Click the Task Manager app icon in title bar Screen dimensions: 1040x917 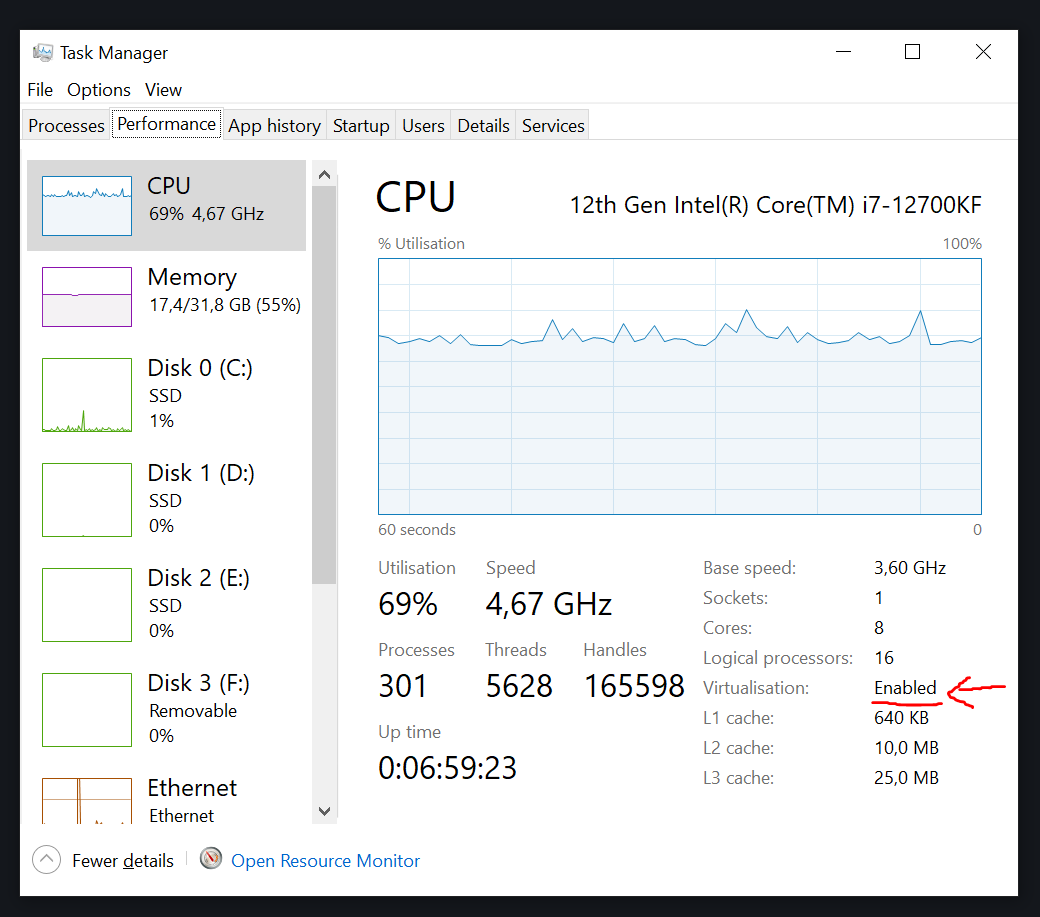(x=43, y=53)
